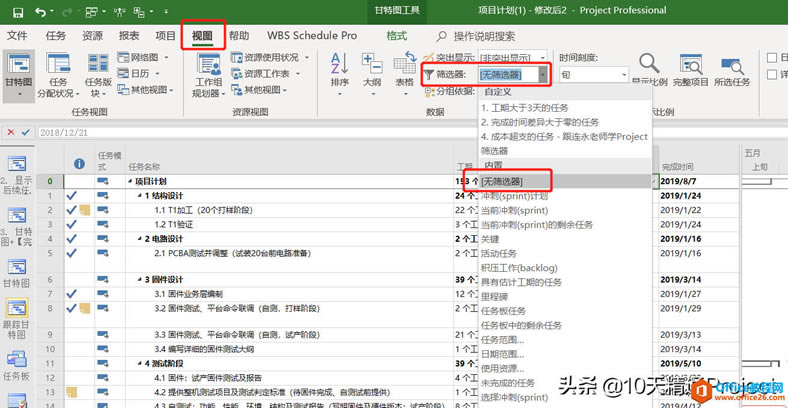This screenshot has width=788, height=408.
Task: Switch to the Calendar (日历) view
Action: [139, 73]
